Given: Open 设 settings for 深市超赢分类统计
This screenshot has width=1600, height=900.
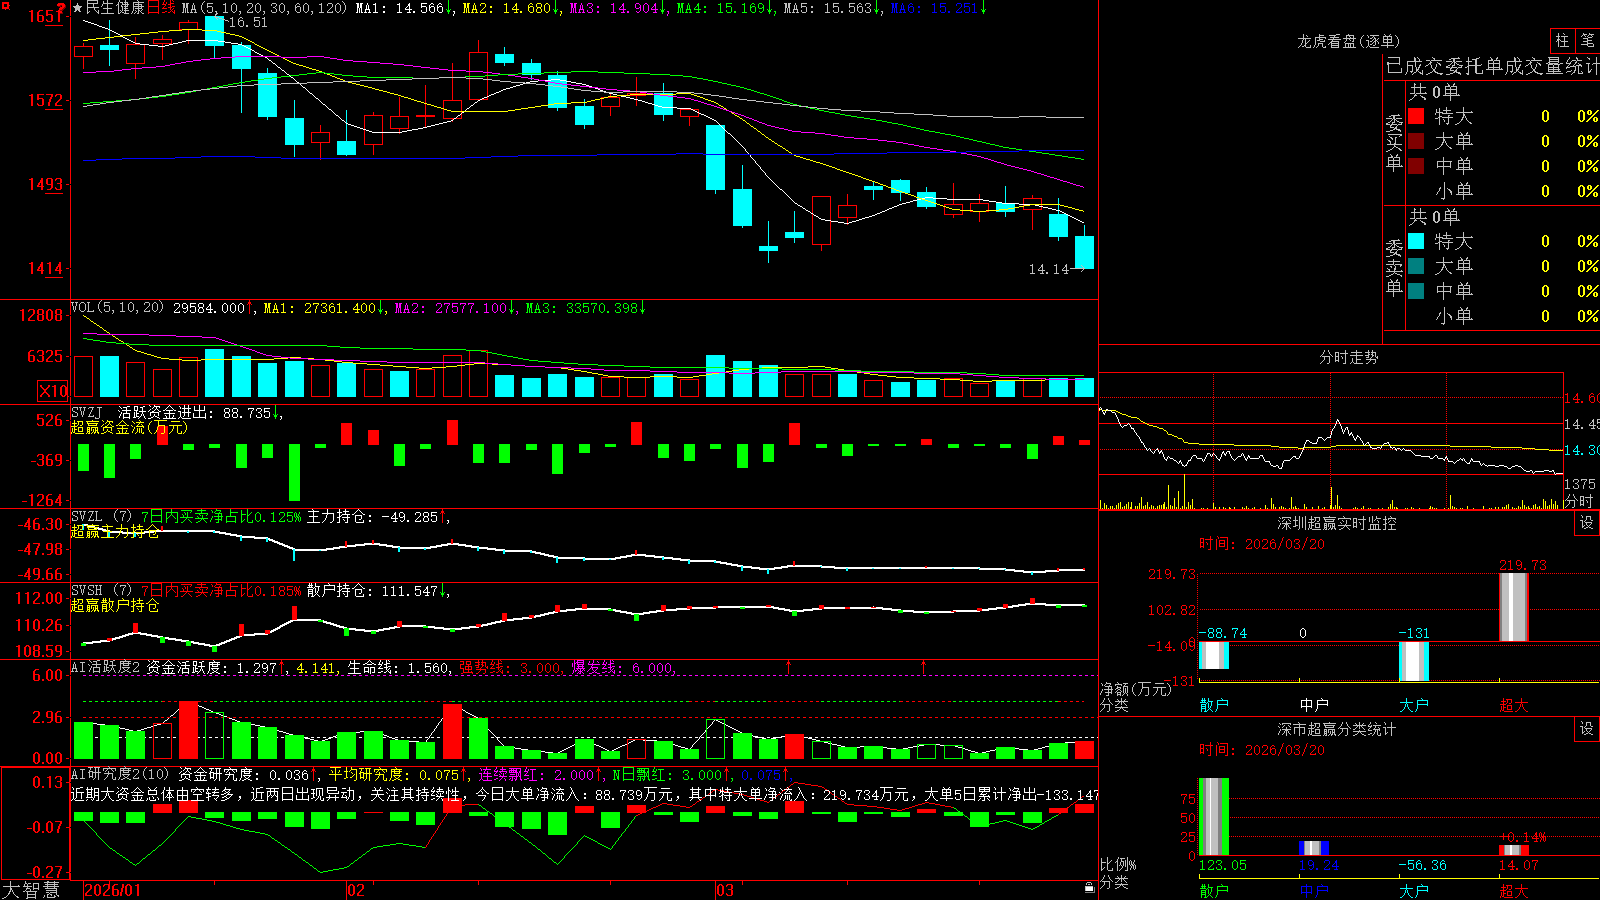Looking at the screenshot, I should click(x=1587, y=729).
